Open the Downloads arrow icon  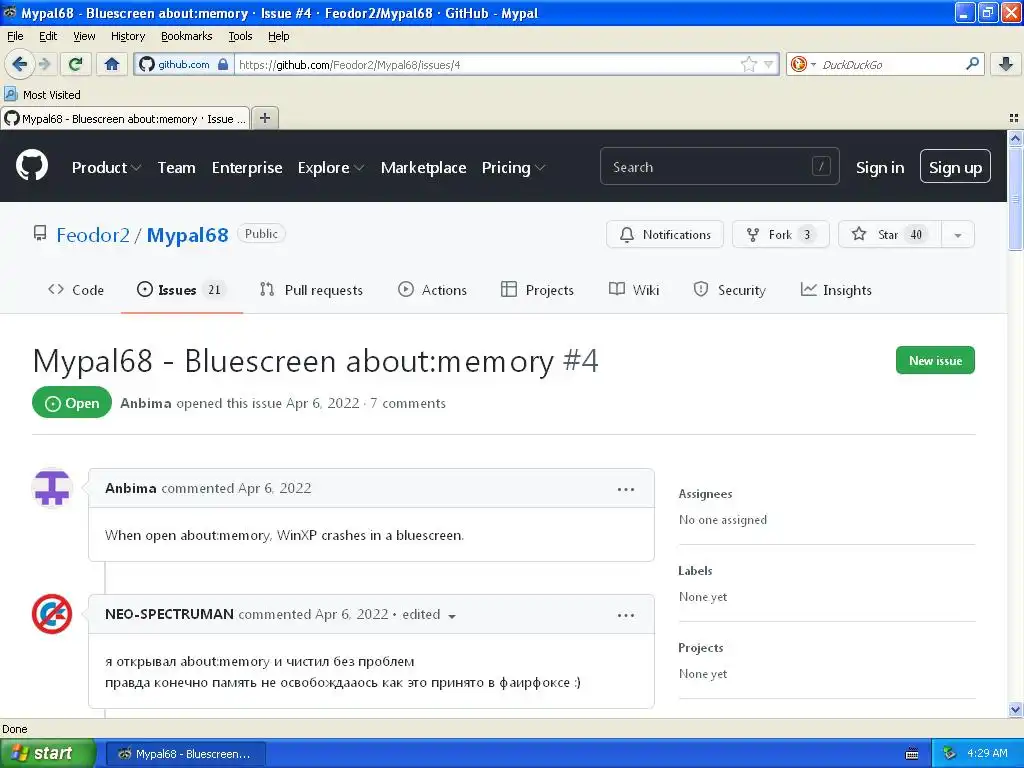click(x=1006, y=64)
